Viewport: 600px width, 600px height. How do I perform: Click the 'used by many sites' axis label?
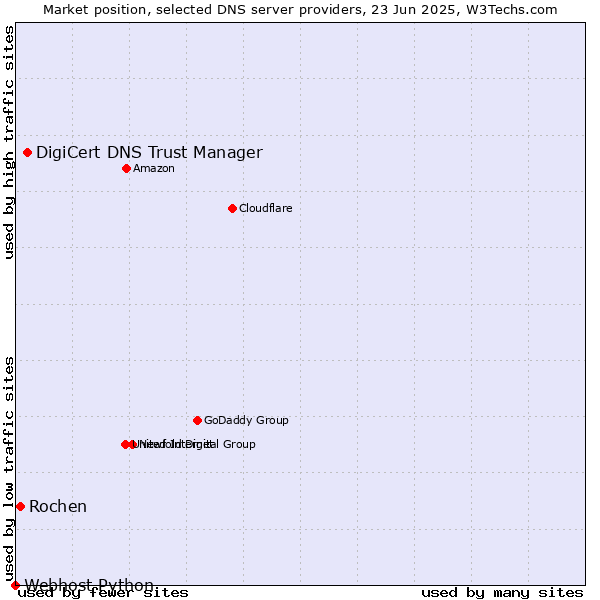pyautogui.click(x=502, y=593)
